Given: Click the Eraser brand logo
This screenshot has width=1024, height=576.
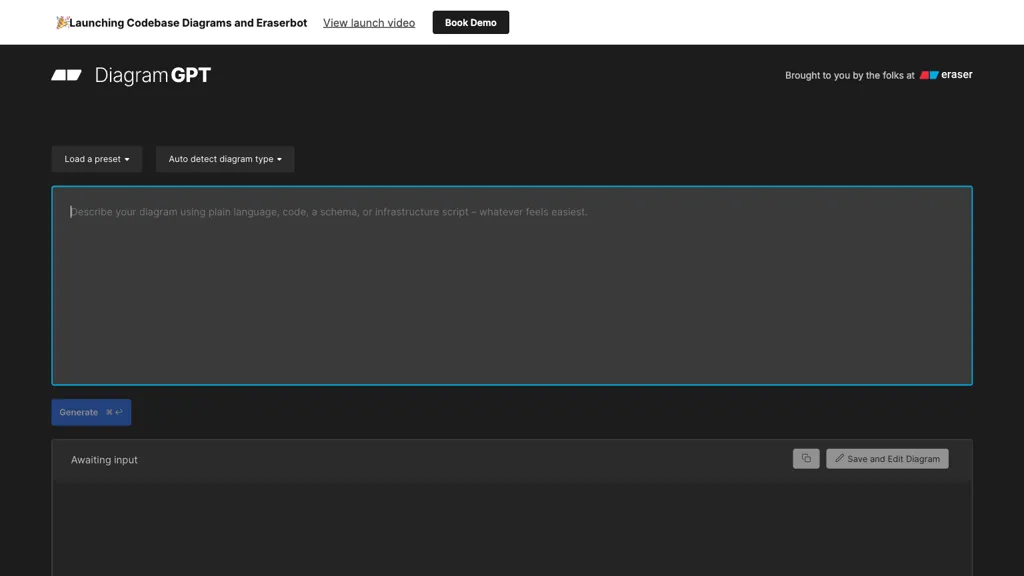Looking at the screenshot, I should pos(946,75).
